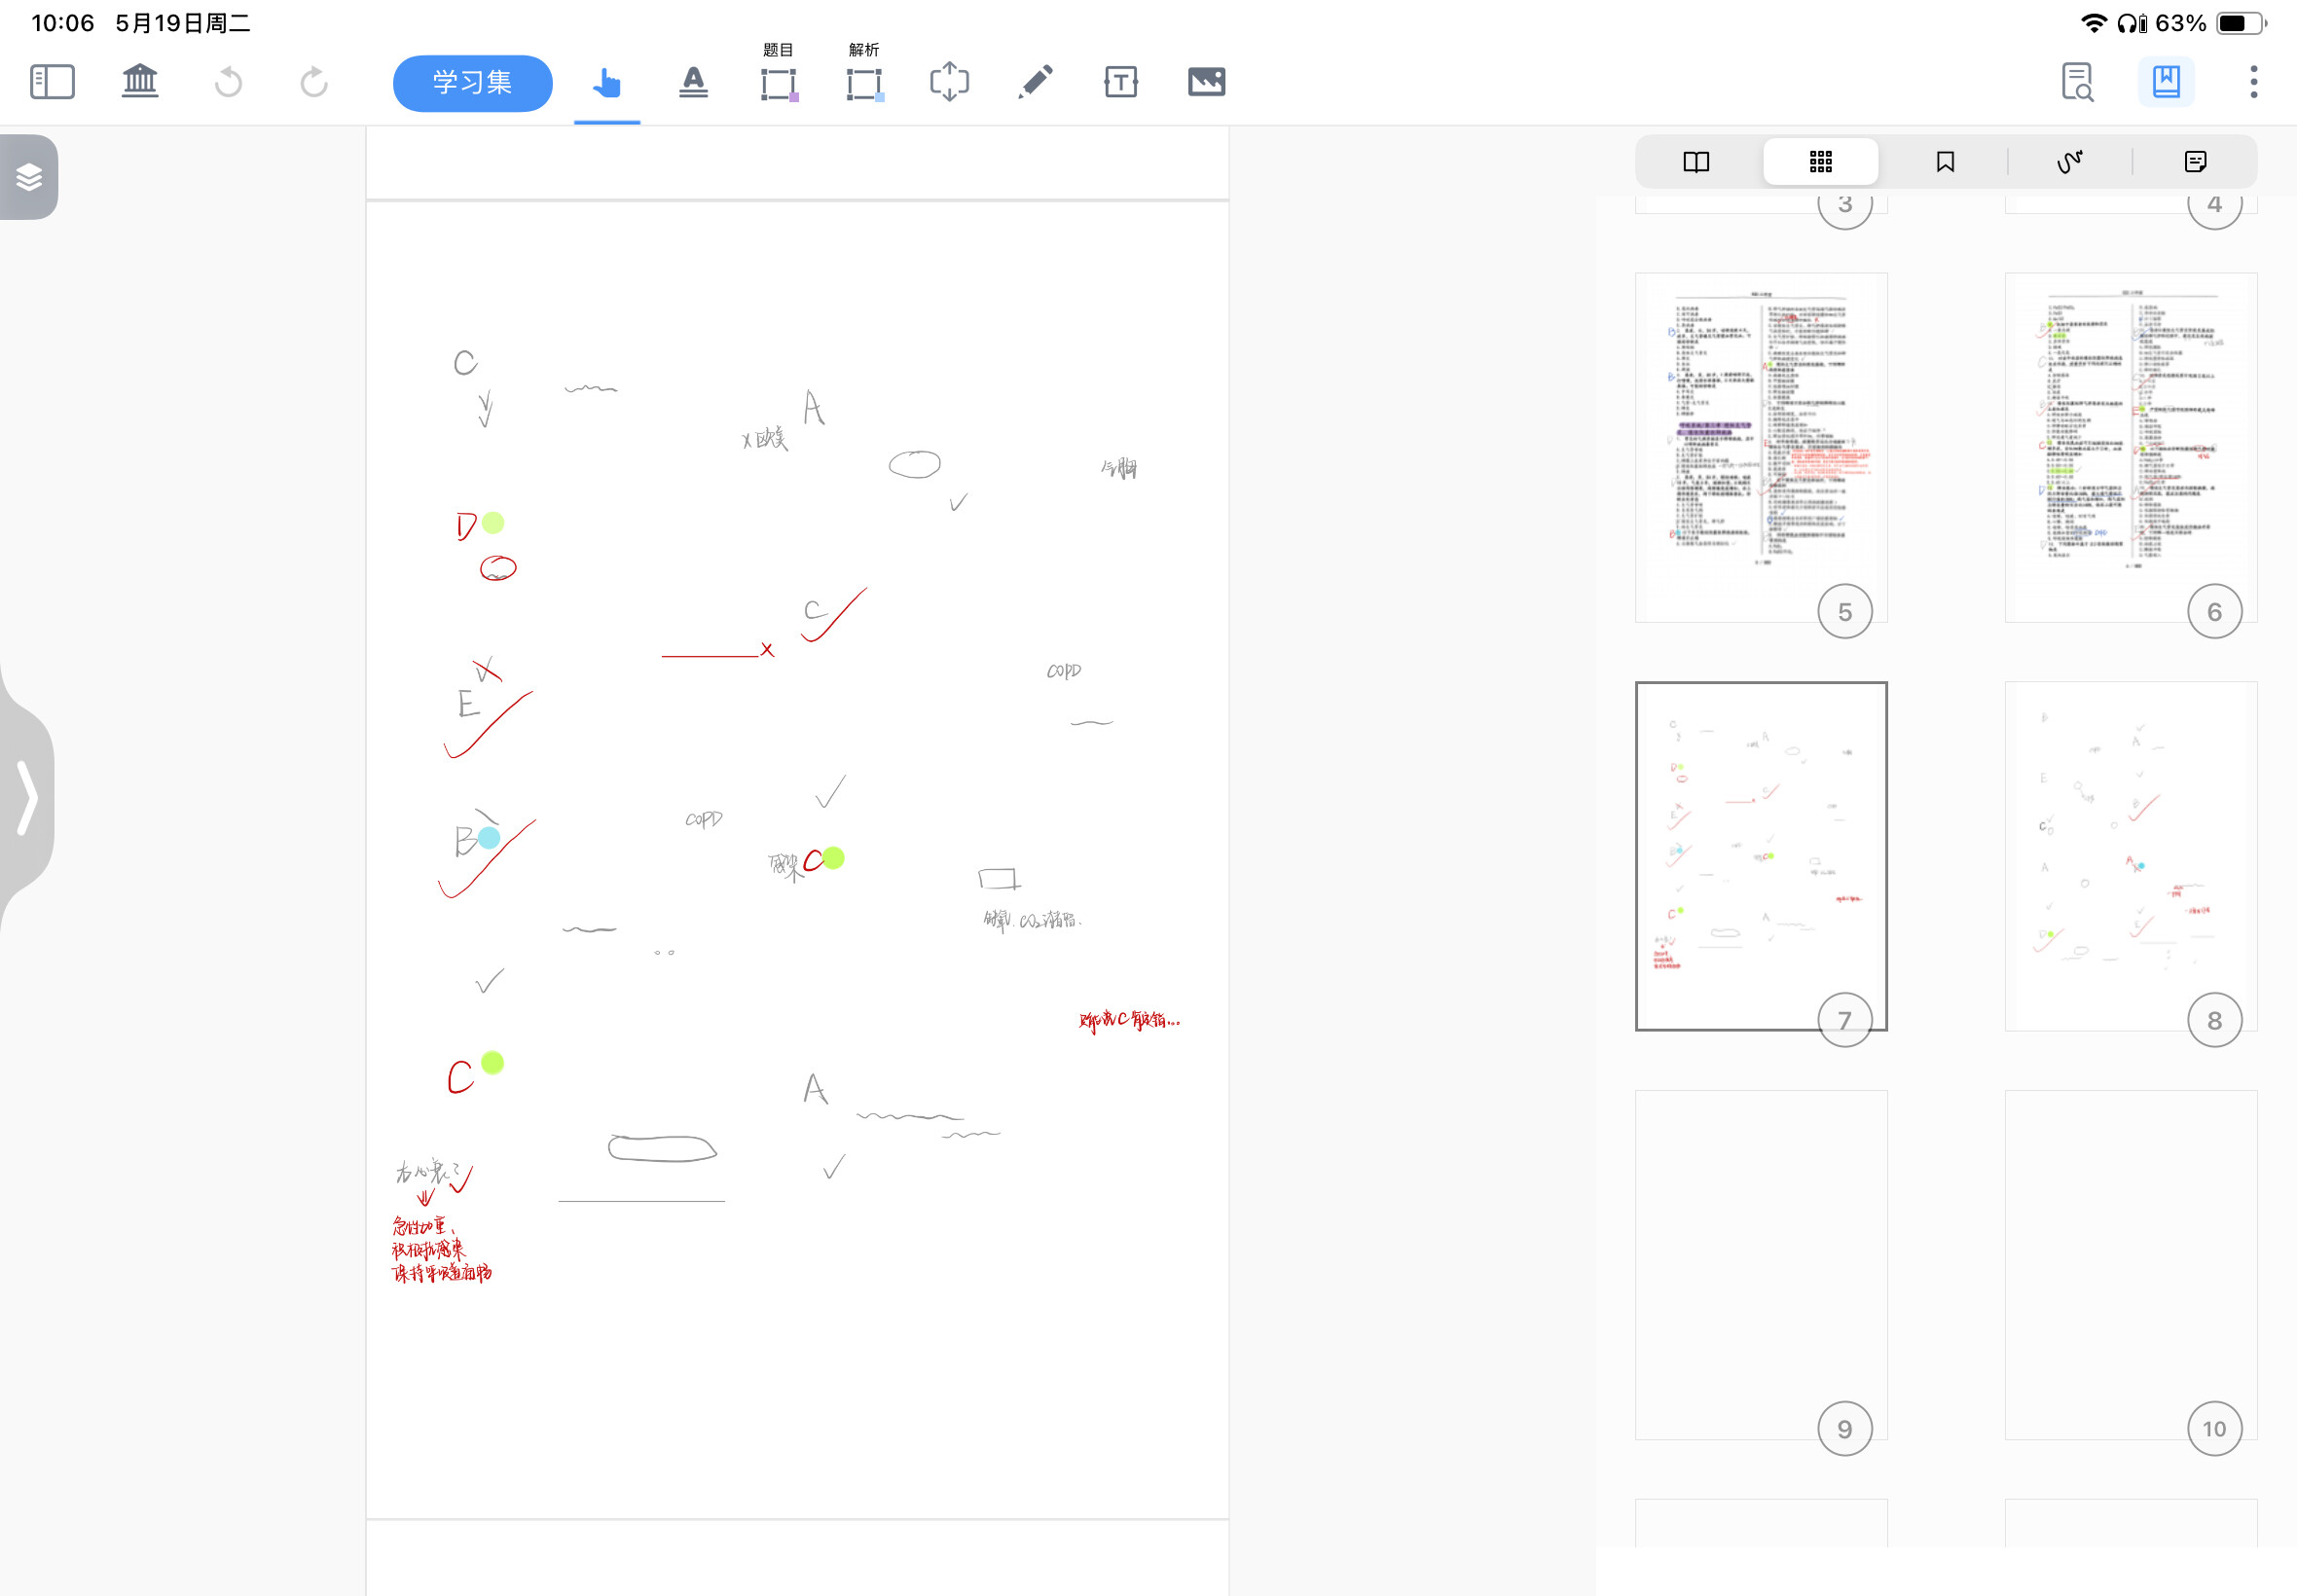Expand the layers side panel
Image resolution: width=2297 pixels, height=1596 pixels.
coord(29,177)
